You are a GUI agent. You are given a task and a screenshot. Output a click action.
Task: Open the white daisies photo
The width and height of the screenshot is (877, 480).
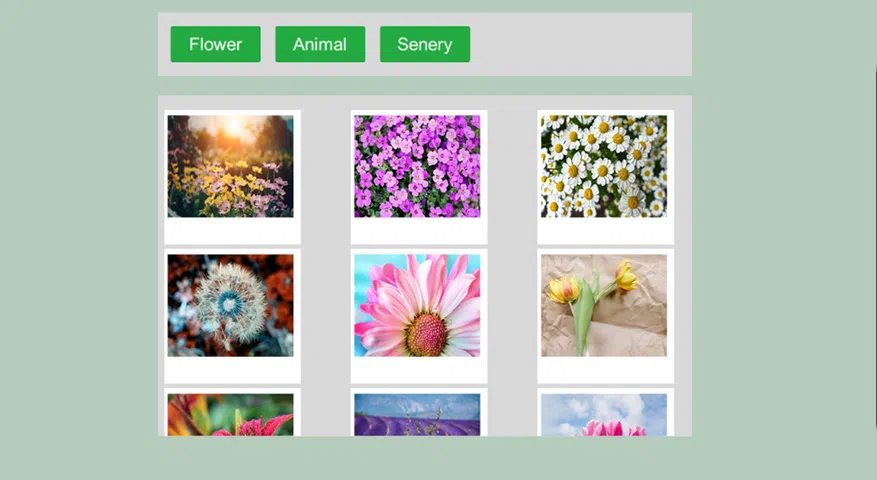click(604, 166)
